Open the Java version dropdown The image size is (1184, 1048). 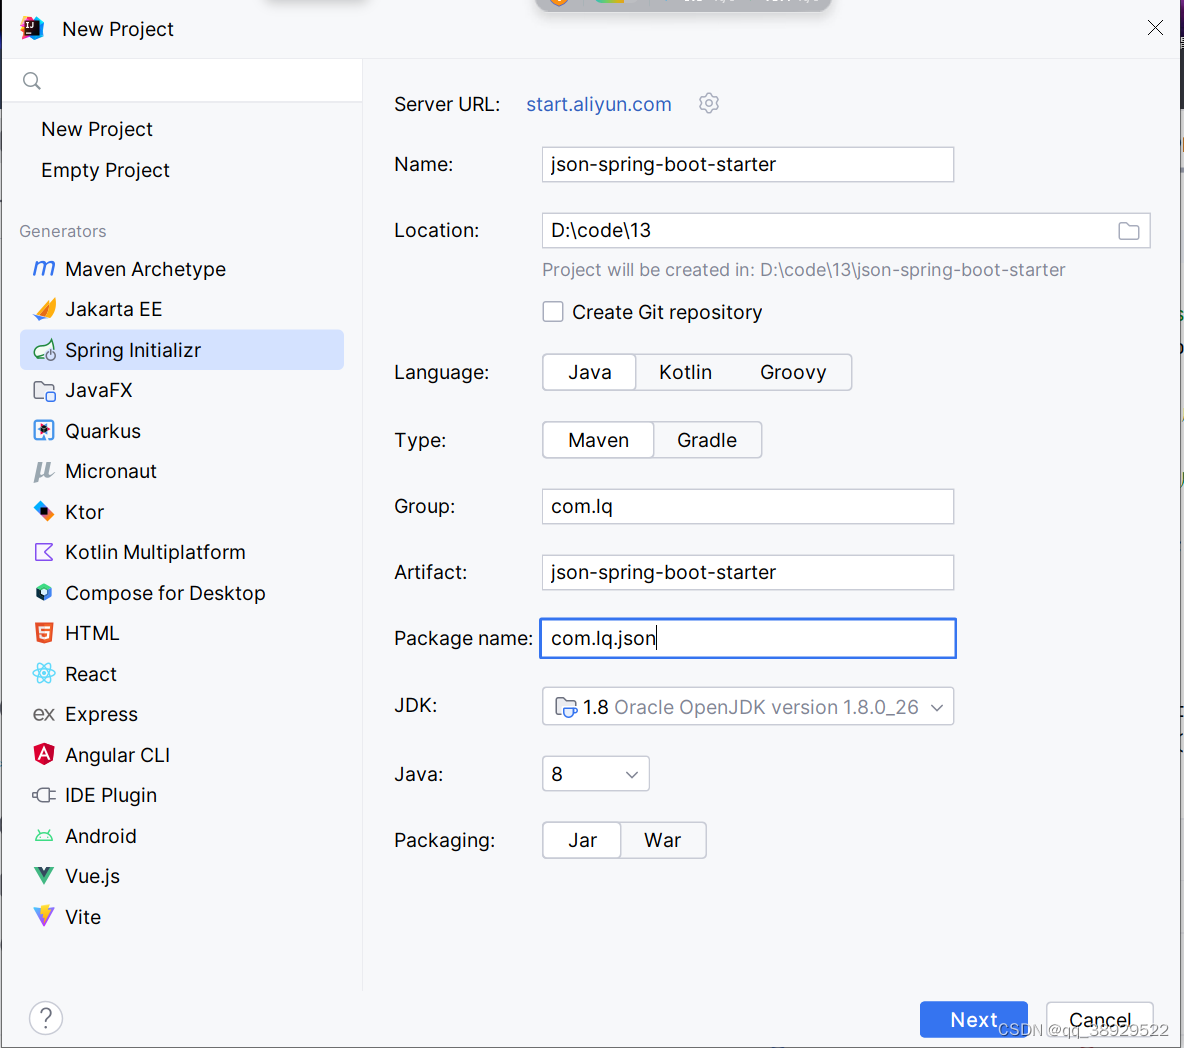595,774
